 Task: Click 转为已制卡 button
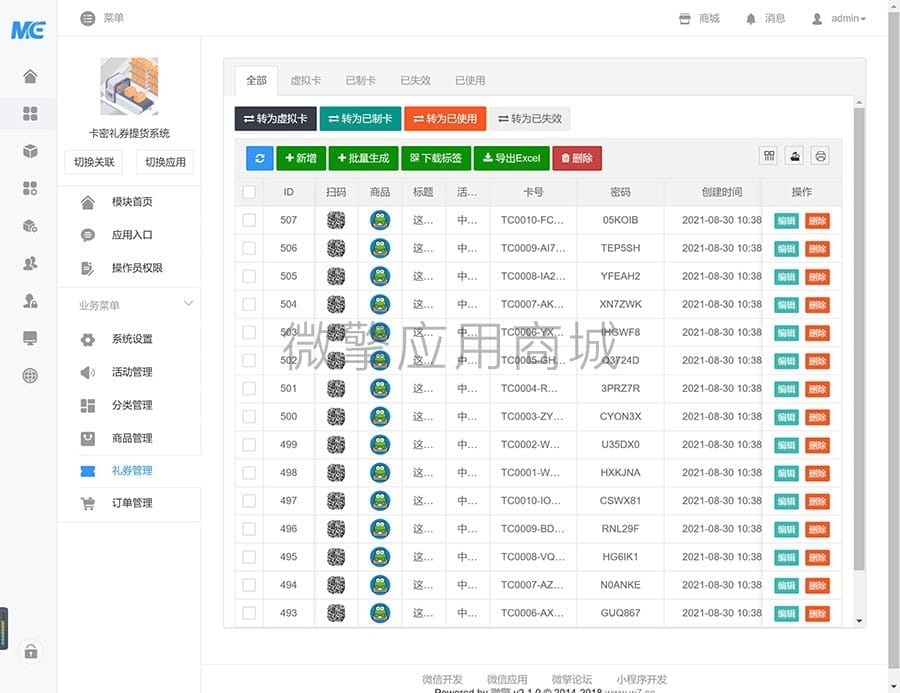[x=360, y=119]
